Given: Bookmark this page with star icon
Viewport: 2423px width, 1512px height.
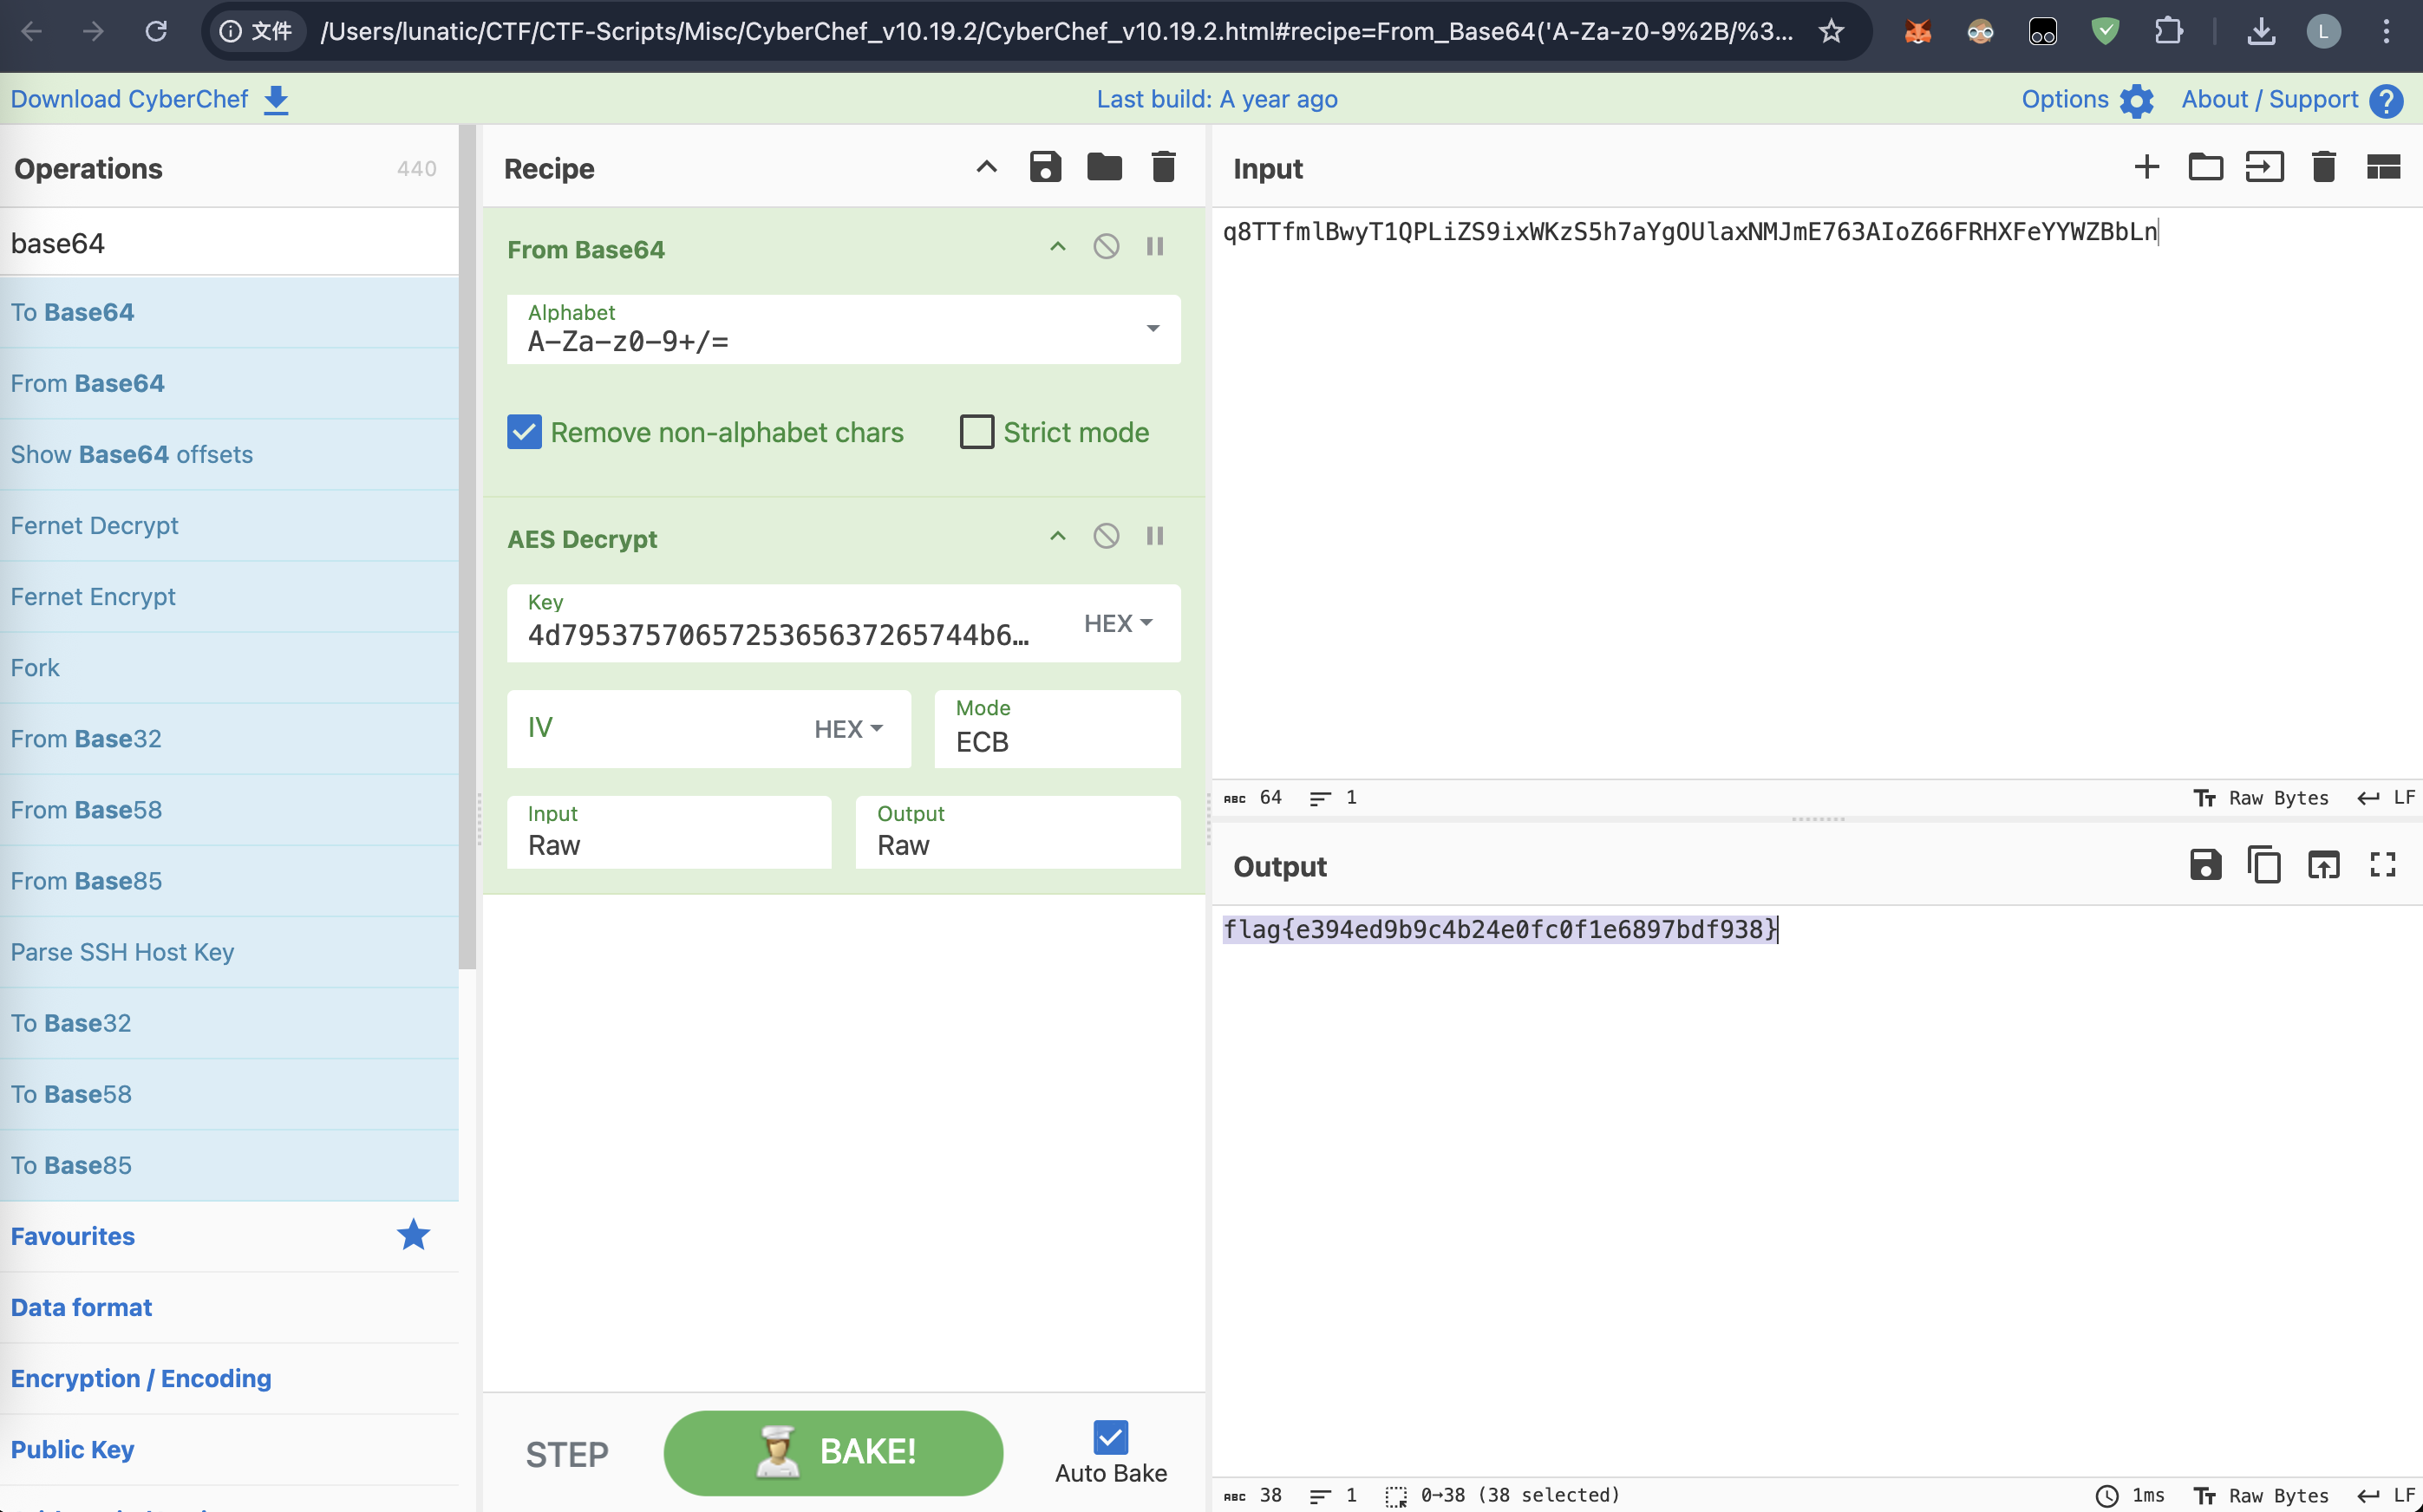Looking at the screenshot, I should point(1831,31).
